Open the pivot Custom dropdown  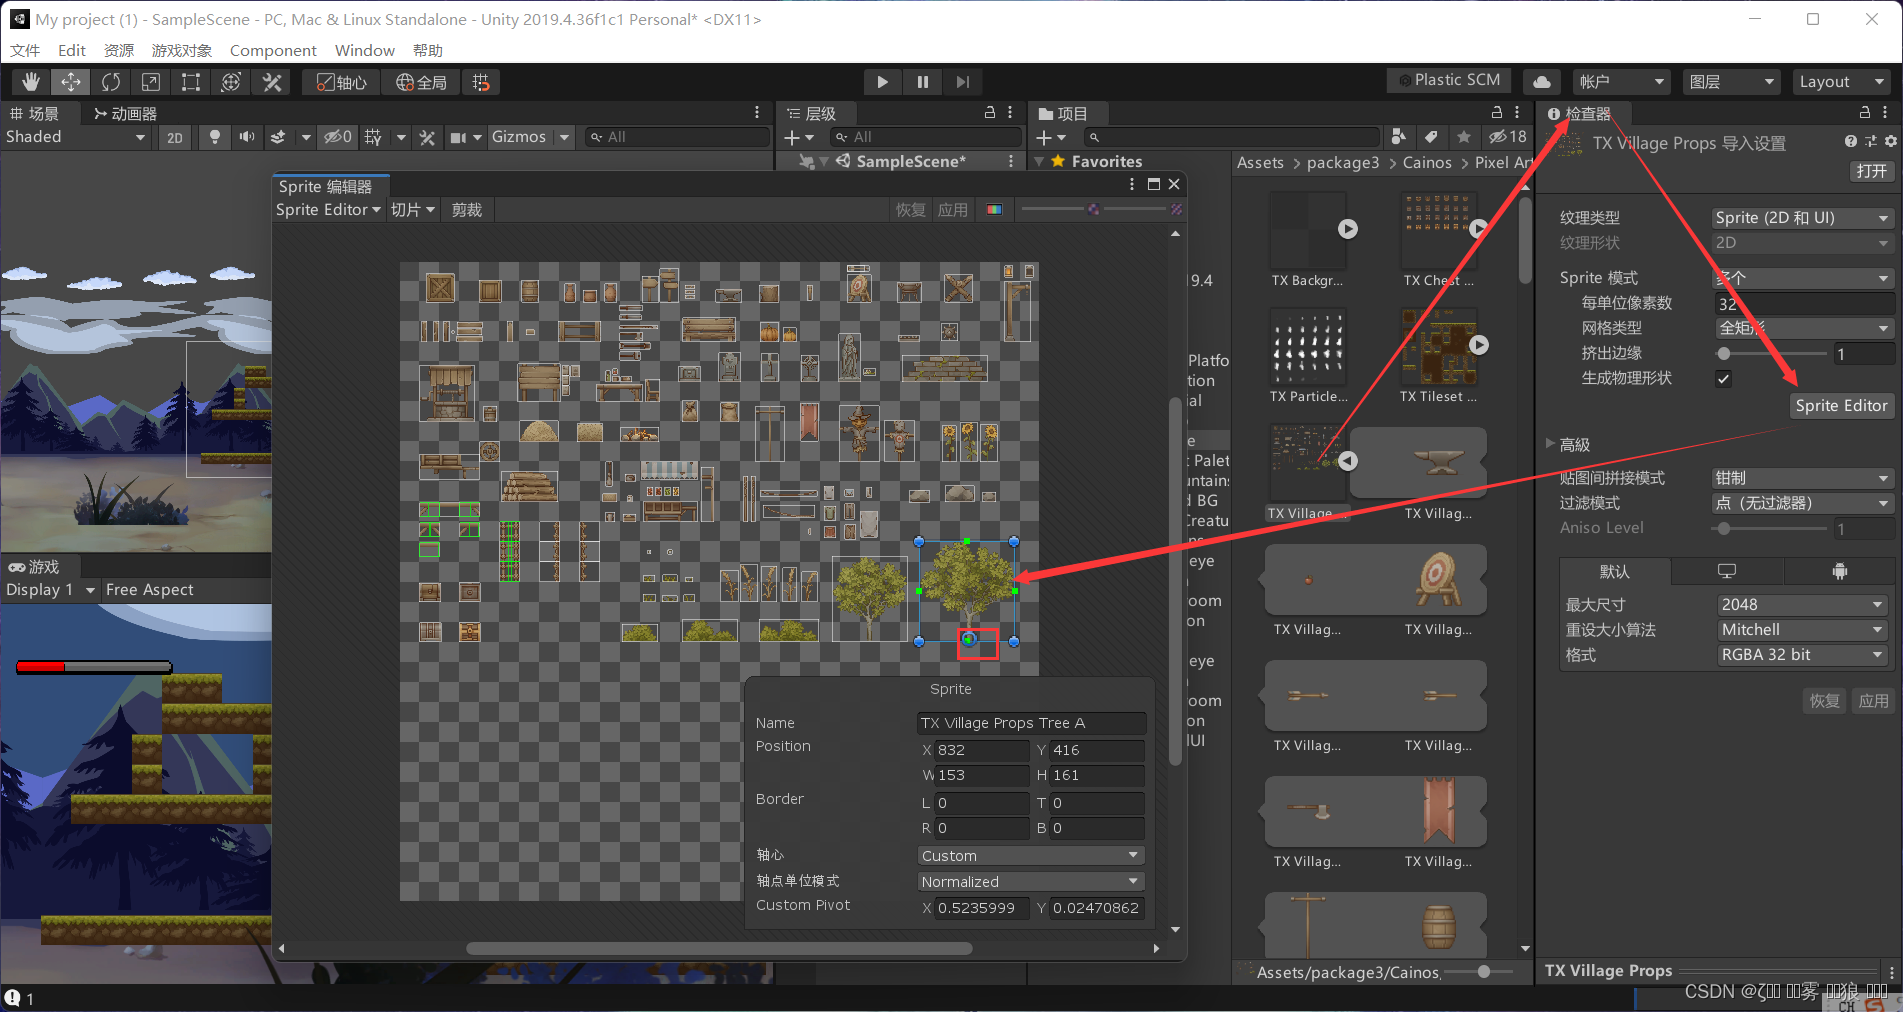1030,856
